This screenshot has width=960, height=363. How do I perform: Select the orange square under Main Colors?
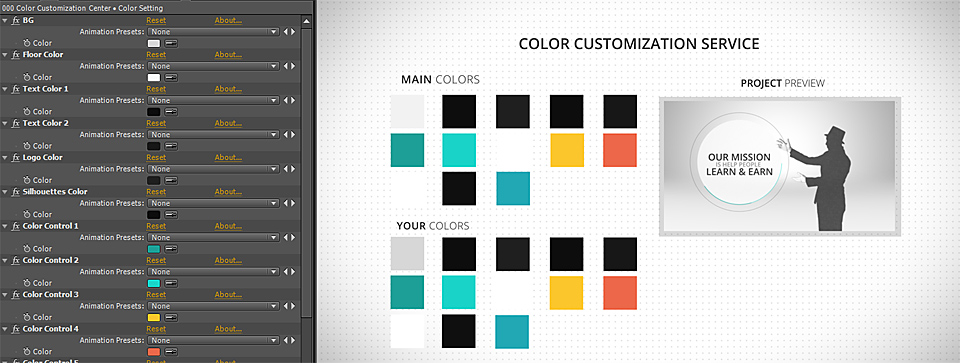coord(620,150)
